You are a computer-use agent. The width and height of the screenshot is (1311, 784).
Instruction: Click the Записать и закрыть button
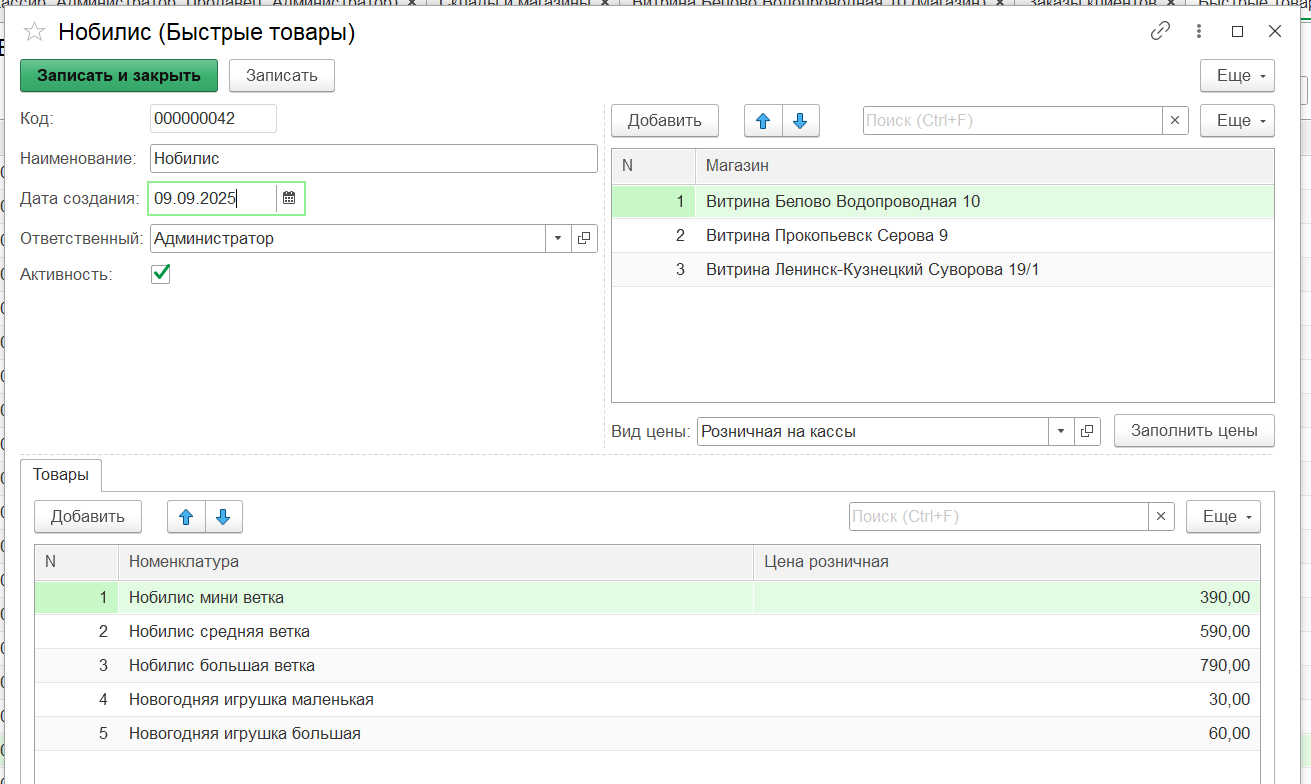[x=119, y=76]
